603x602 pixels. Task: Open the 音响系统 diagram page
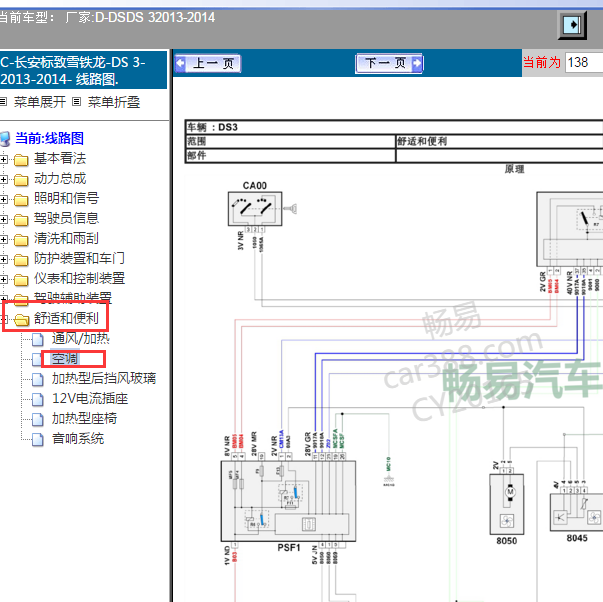click(x=78, y=439)
